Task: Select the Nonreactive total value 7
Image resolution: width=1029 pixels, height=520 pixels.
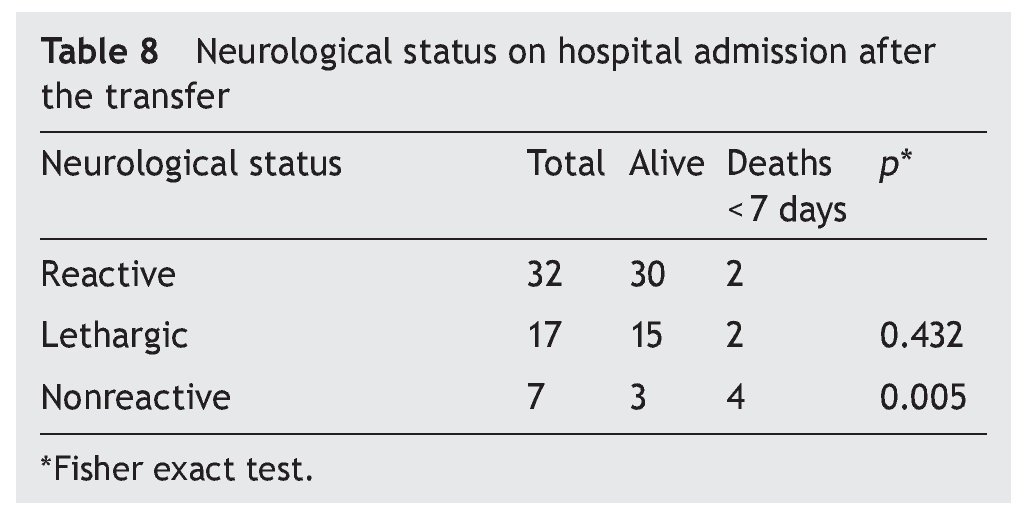Action: coord(536,397)
